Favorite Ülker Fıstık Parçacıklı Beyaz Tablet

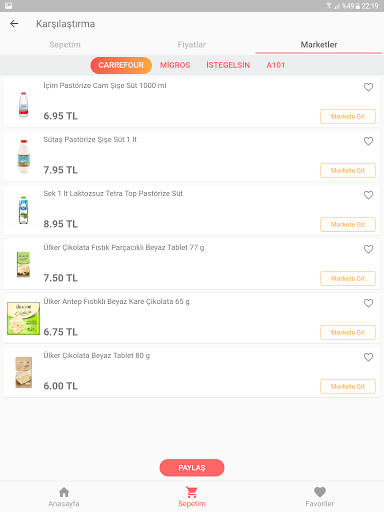(368, 249)
